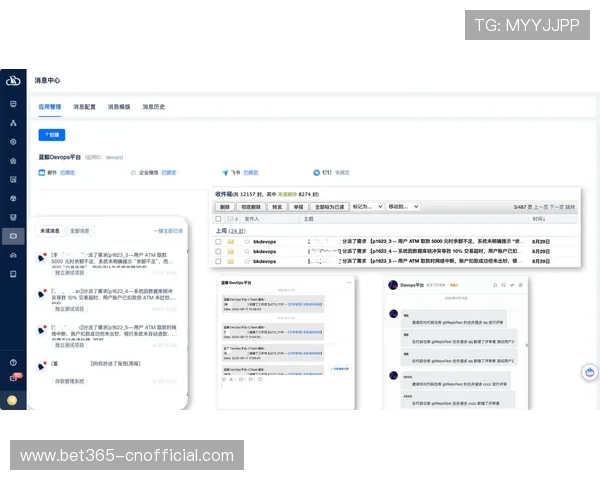Click the 存款管理系统 tag

[69, 381]
